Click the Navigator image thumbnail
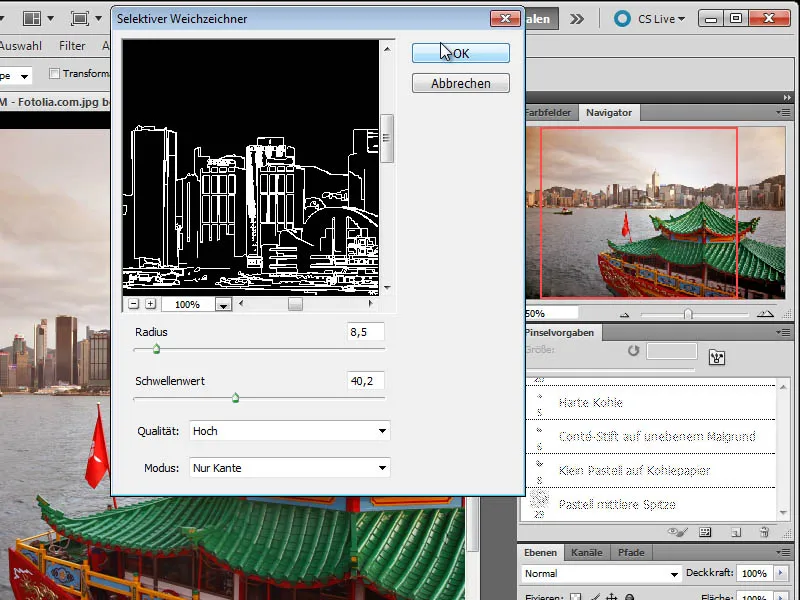This screenshot has height=600, width=800. pyautogui.click(x=656, y=212)
